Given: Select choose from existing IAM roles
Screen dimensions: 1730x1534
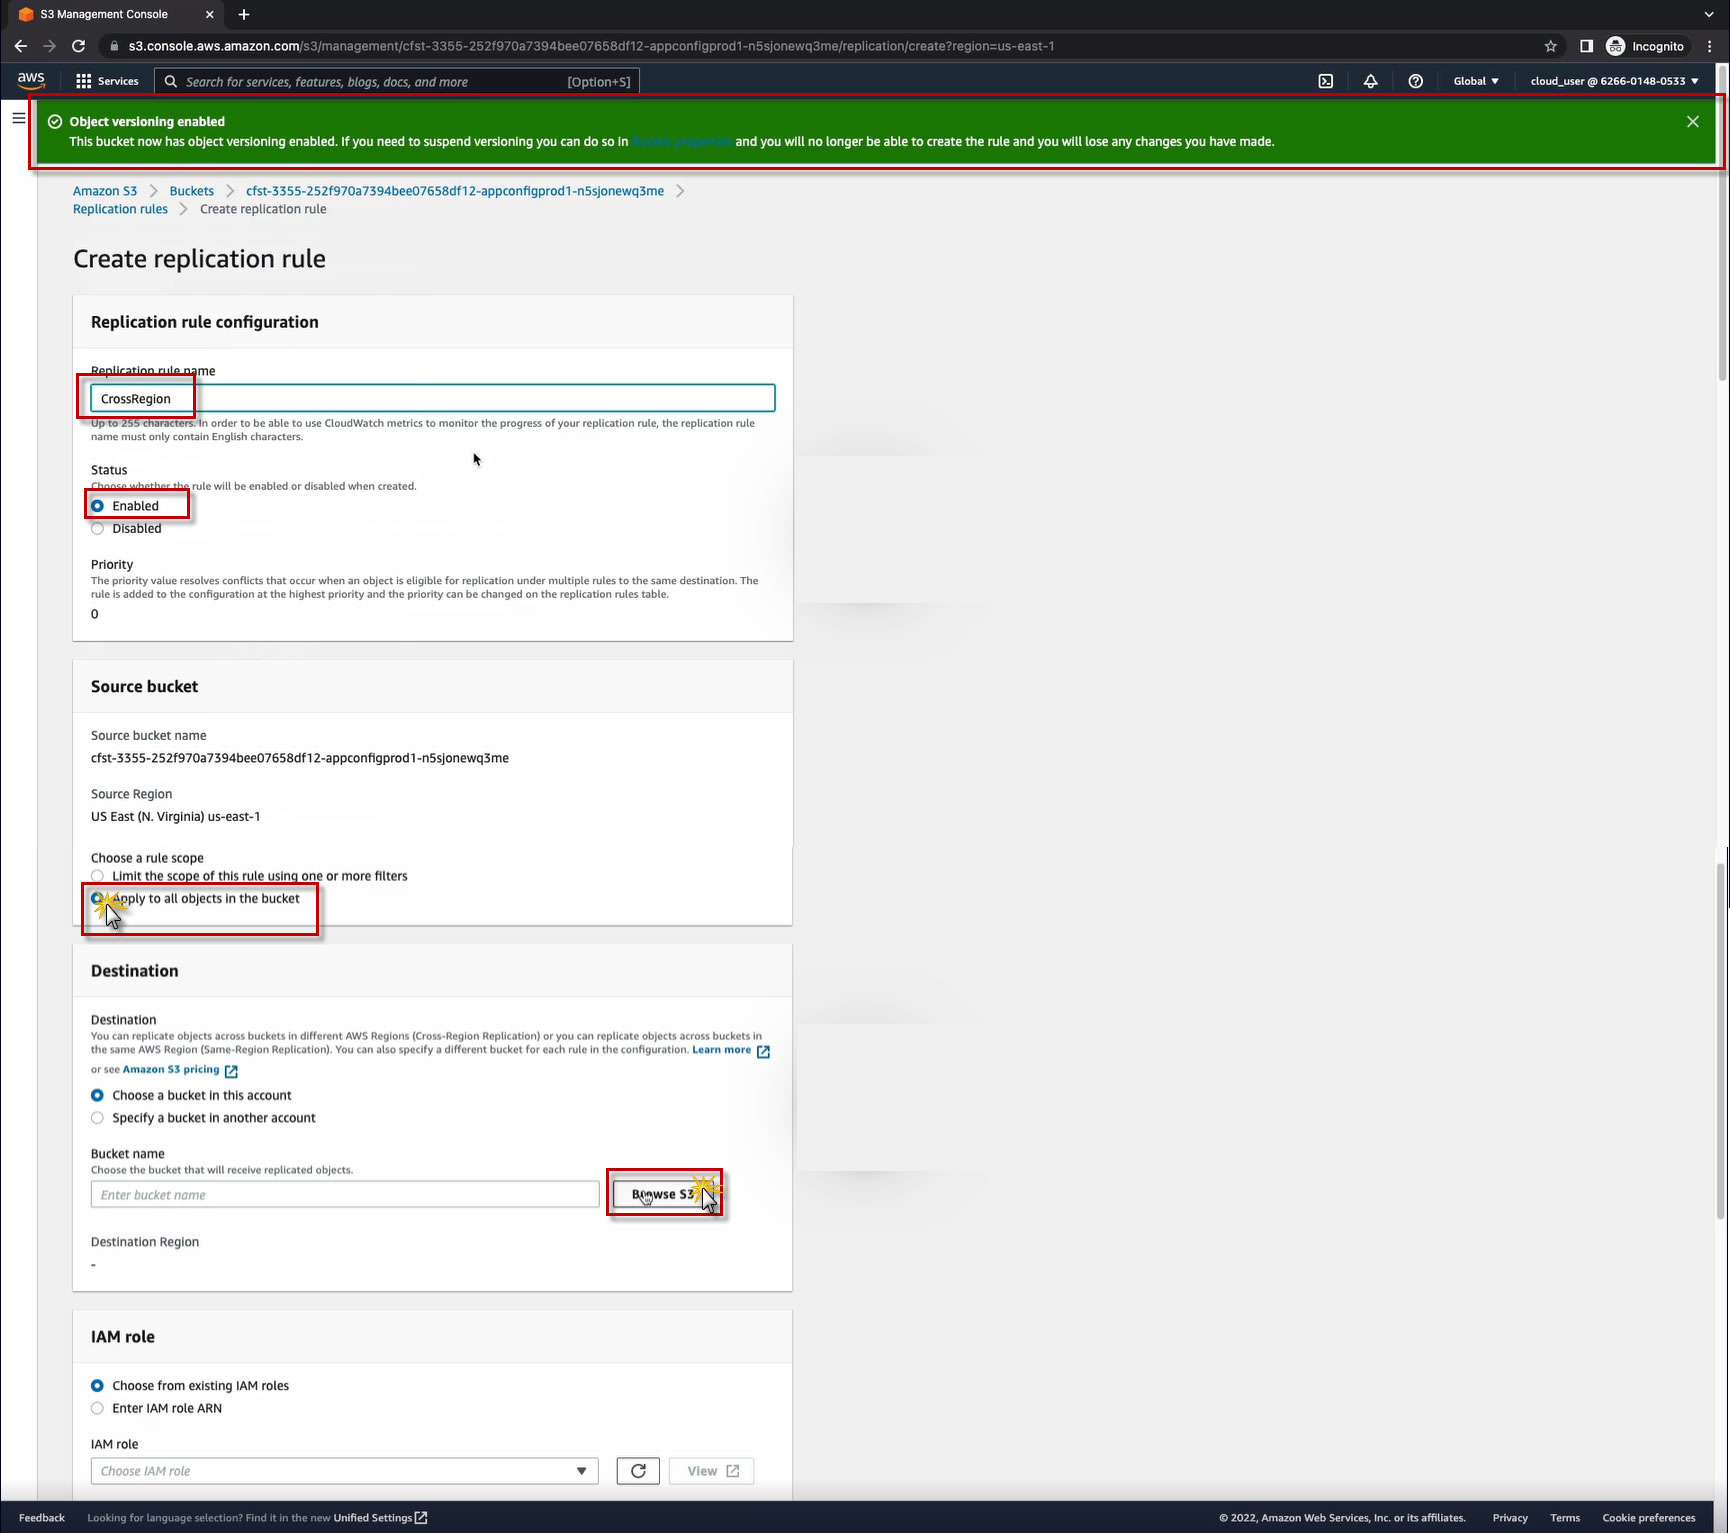Looking at the screenshot, I should coord(98,1386).
